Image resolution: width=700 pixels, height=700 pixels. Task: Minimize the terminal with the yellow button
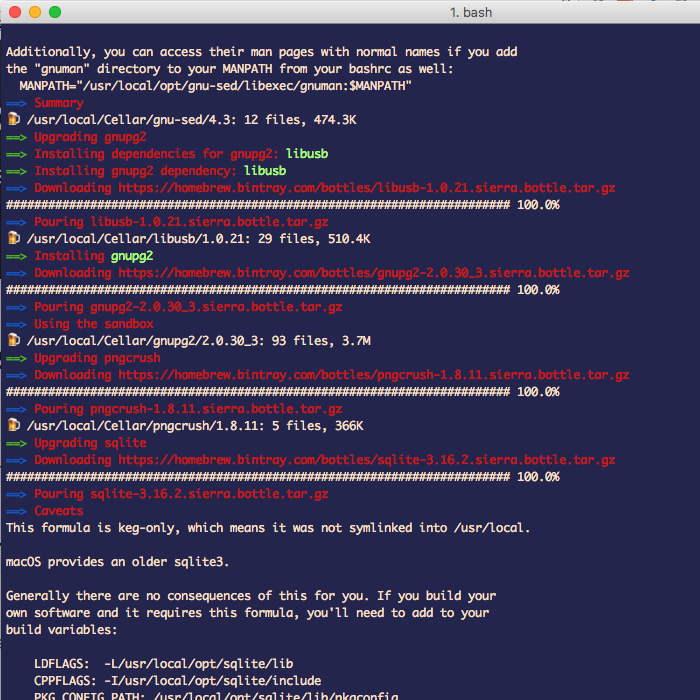(34, 12)
